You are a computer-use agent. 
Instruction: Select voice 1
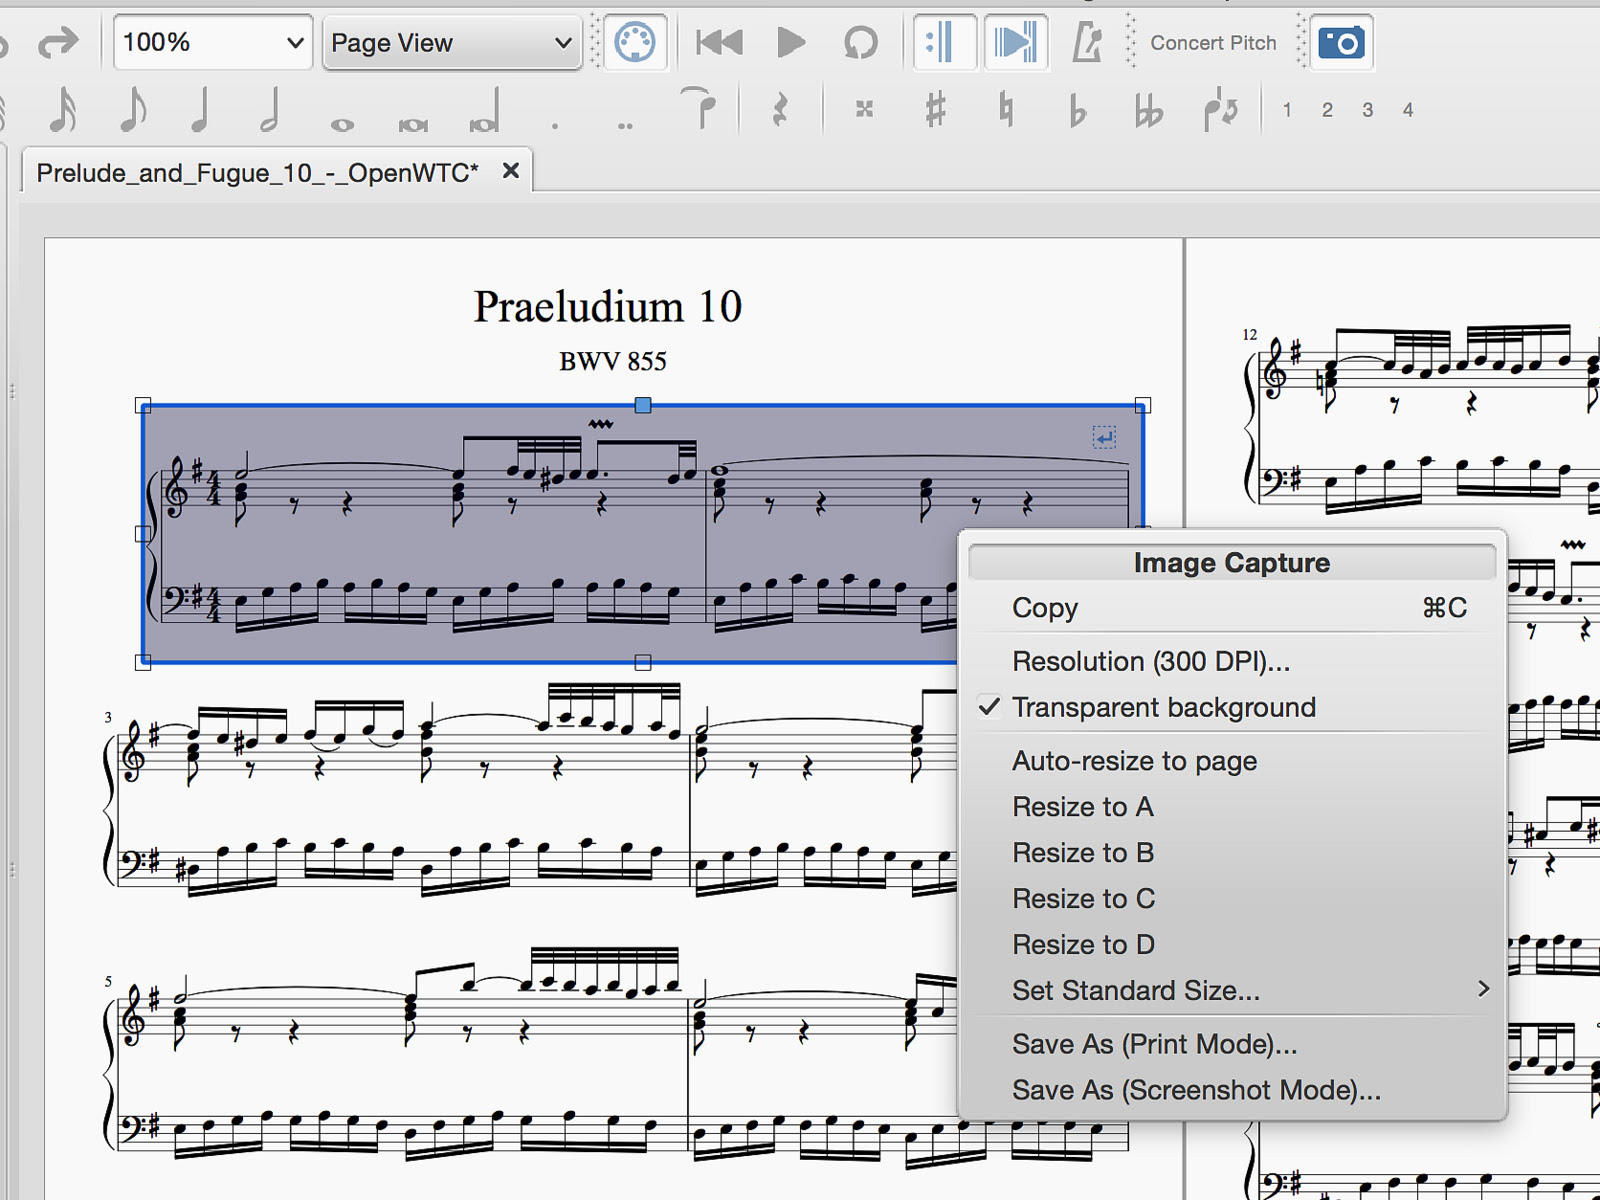click(x=1287, y=110)
